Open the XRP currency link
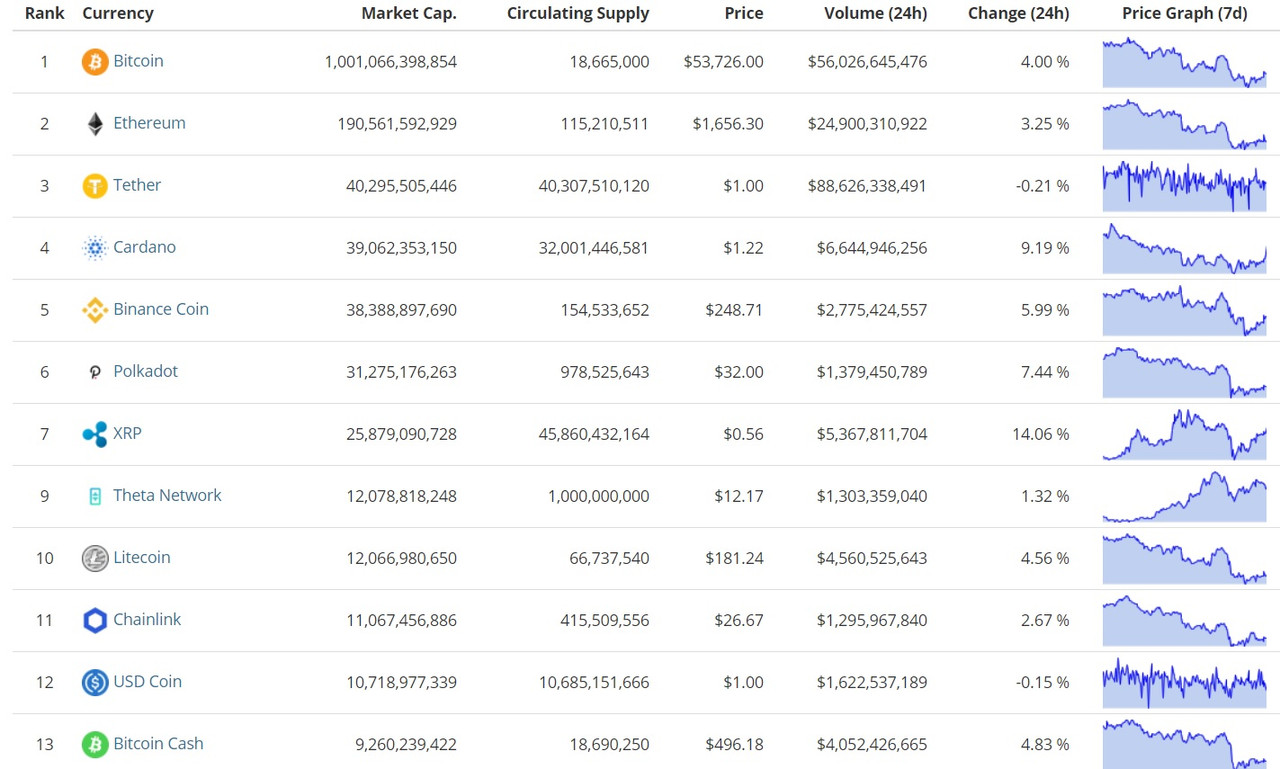The height and width of the screenshot is (769, 1280). click(x=127, y=433)
